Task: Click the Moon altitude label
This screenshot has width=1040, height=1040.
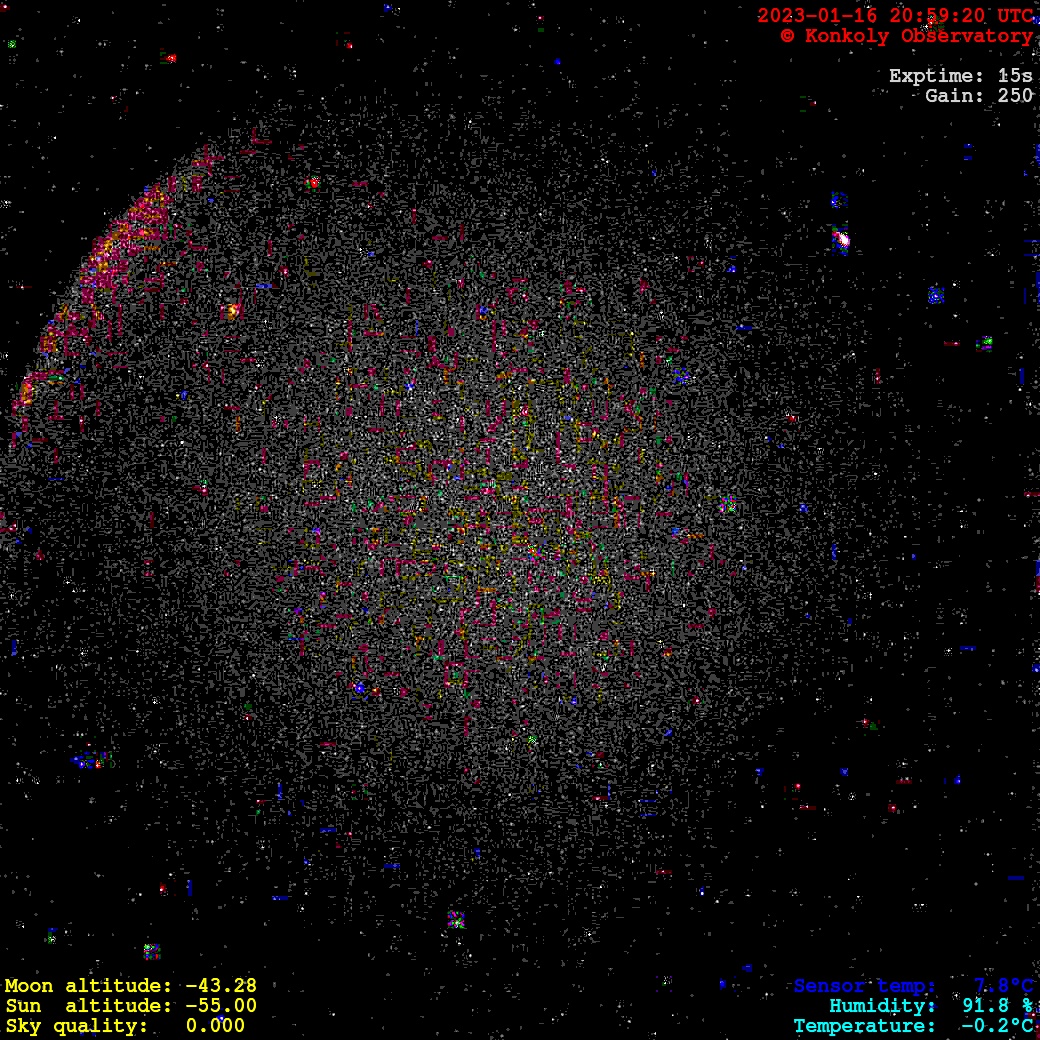Action: coord(88,986)
